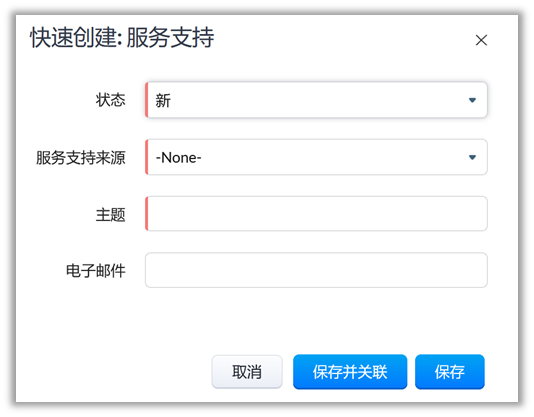Focus the 电子邮件 text input
Screen dimensions: 534x417
(x=316, y=270)
